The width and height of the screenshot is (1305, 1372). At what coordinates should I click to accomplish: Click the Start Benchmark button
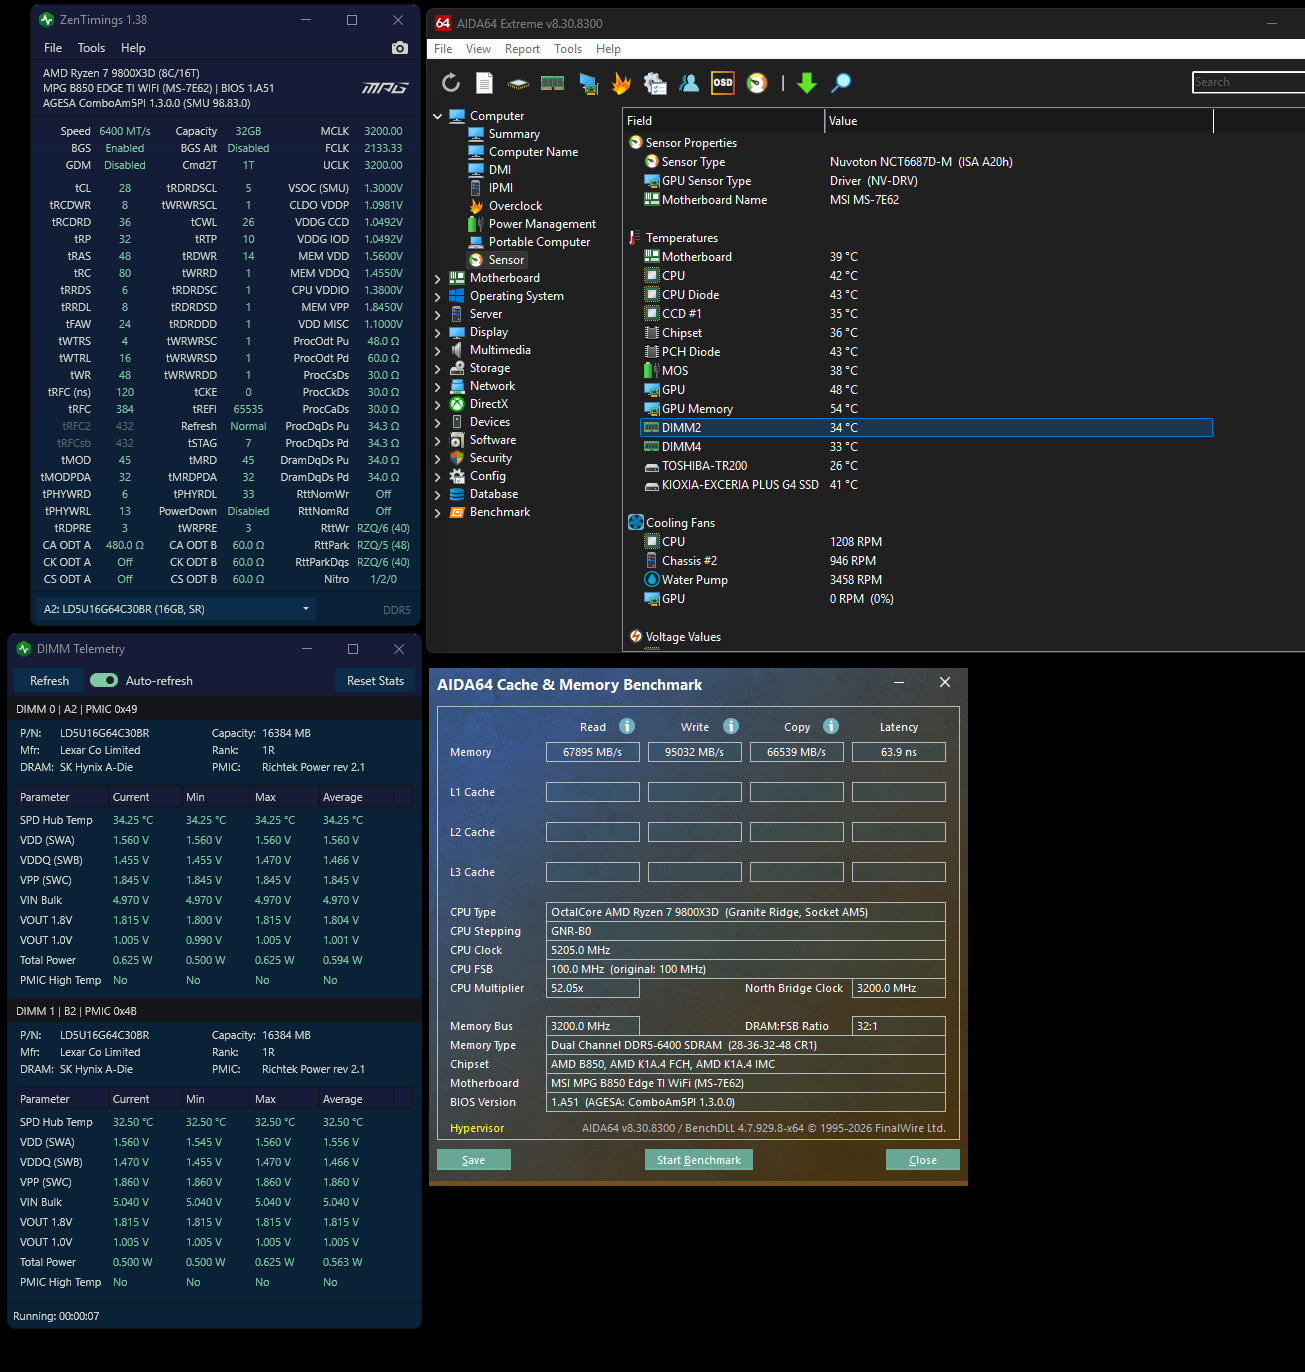699,1160
